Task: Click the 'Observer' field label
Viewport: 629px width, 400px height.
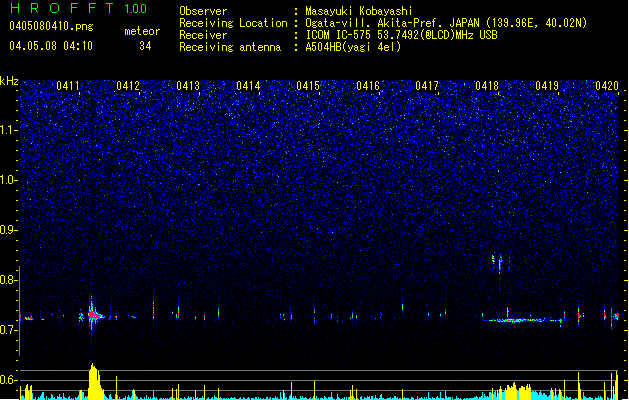Action: pyautogui.click(x=203, y=11)
